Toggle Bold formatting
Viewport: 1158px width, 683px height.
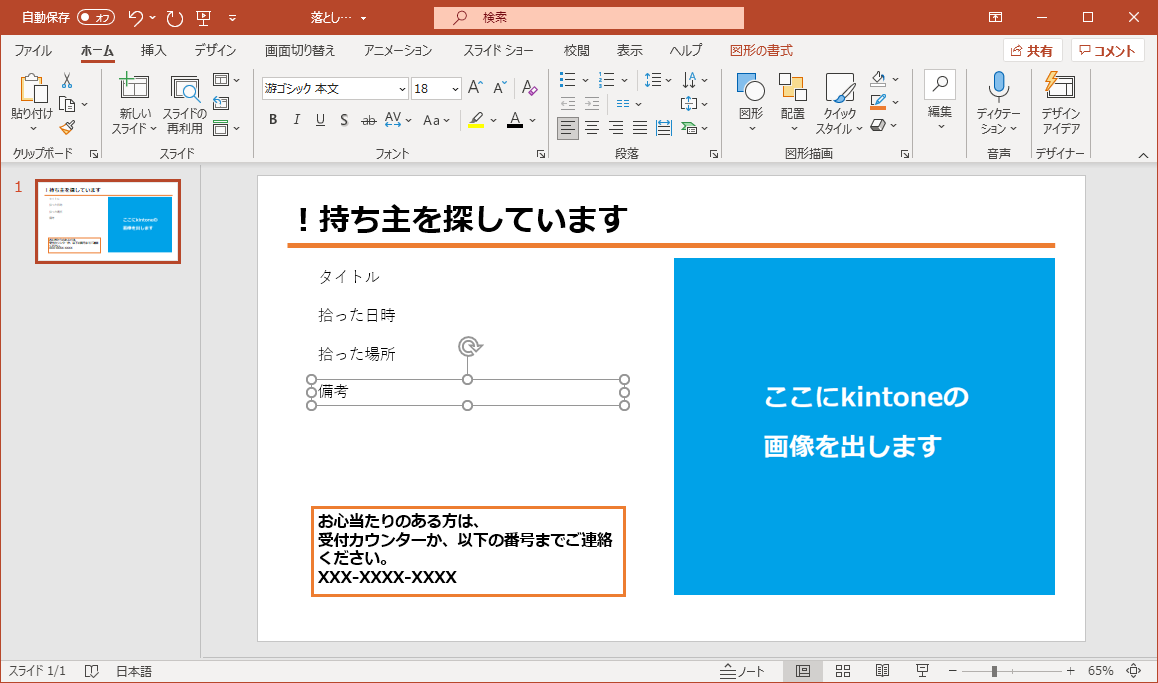tap(273, 120)
